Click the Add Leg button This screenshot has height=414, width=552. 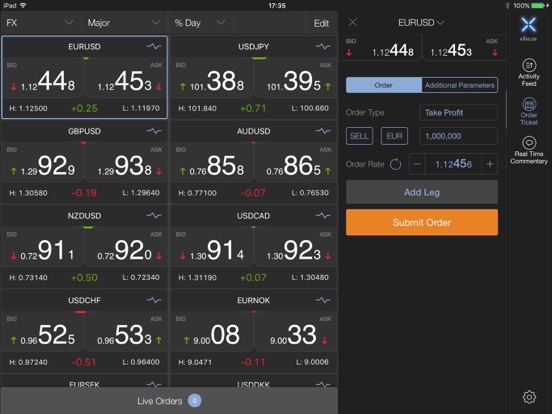point(422,192)
